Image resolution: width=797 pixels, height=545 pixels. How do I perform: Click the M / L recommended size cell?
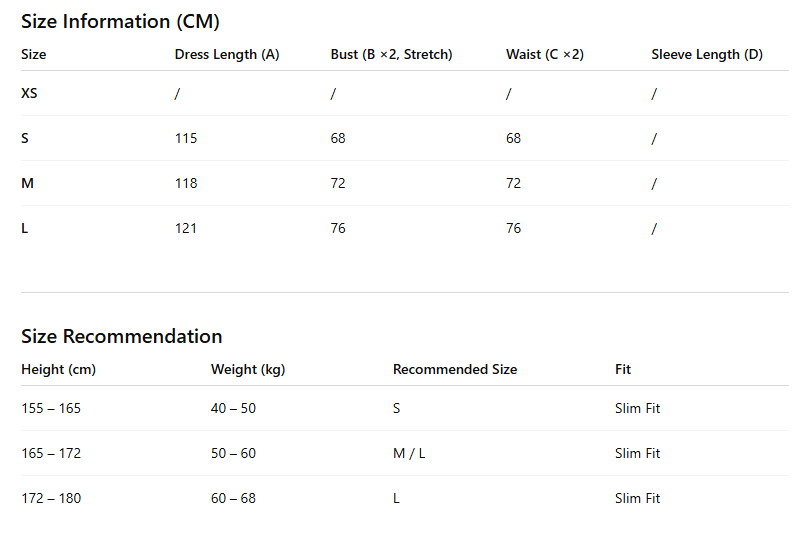coord(409,453)
